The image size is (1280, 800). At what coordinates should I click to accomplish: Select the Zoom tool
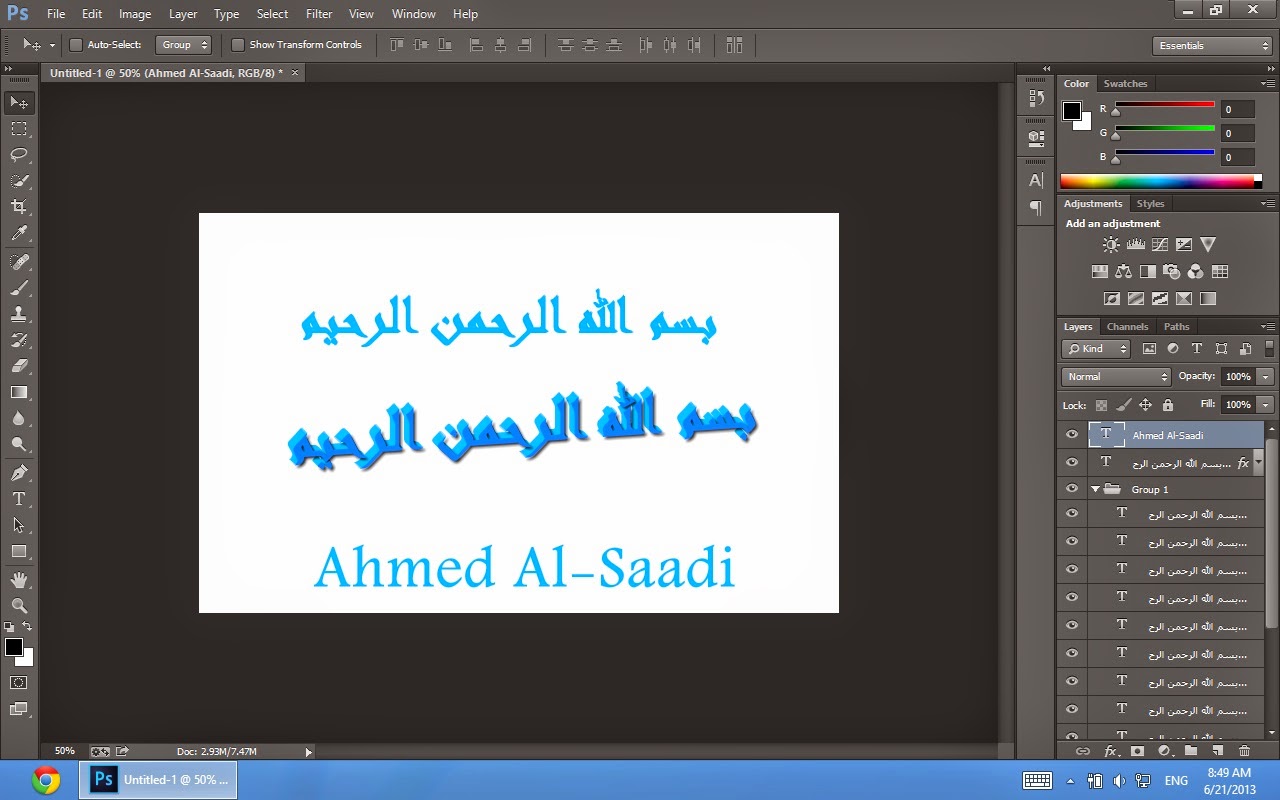tap(19, 605)
